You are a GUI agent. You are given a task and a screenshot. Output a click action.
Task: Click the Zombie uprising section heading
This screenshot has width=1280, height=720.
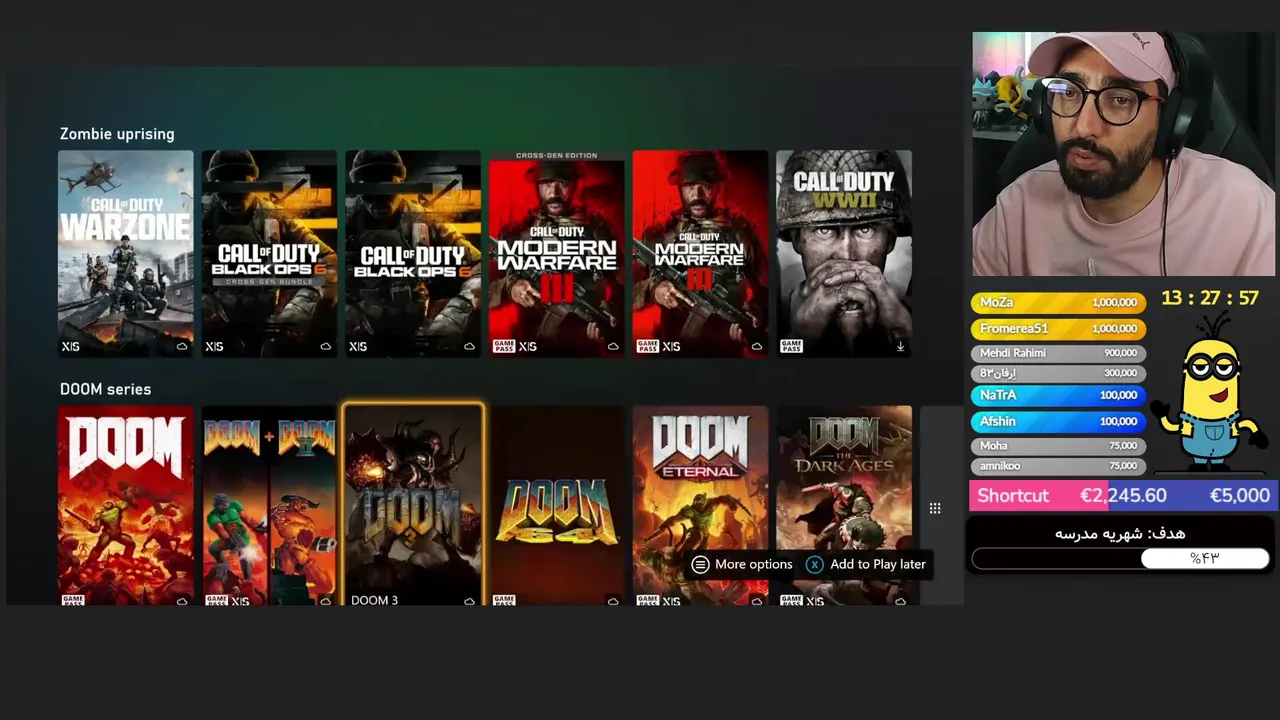(x=117, y=134)
